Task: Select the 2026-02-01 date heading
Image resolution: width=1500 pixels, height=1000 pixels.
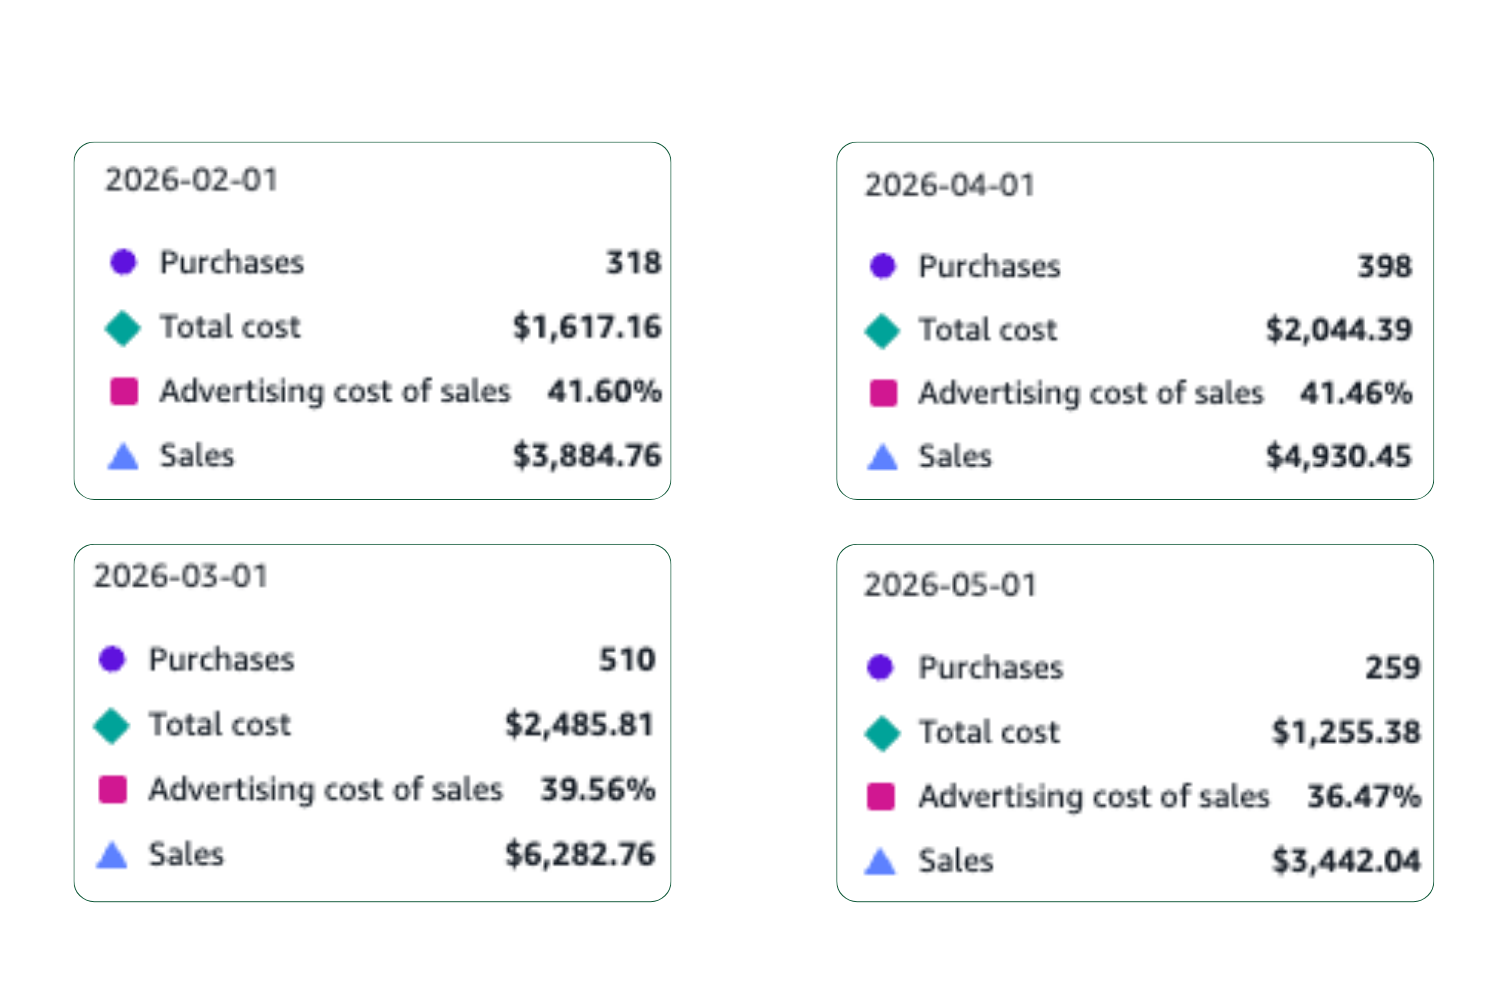Action: pos(192,180)
